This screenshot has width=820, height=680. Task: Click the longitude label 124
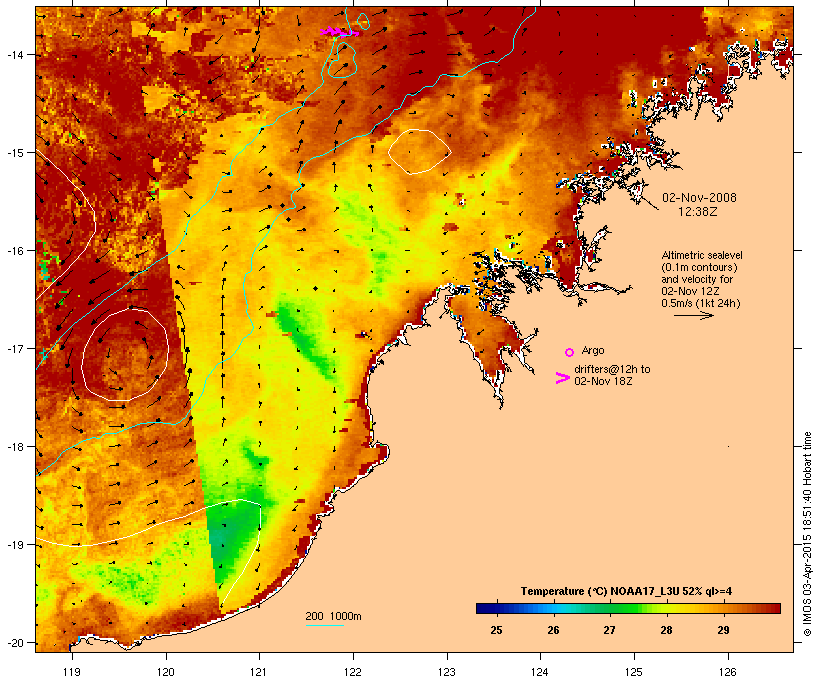click(x=540, y=672)
